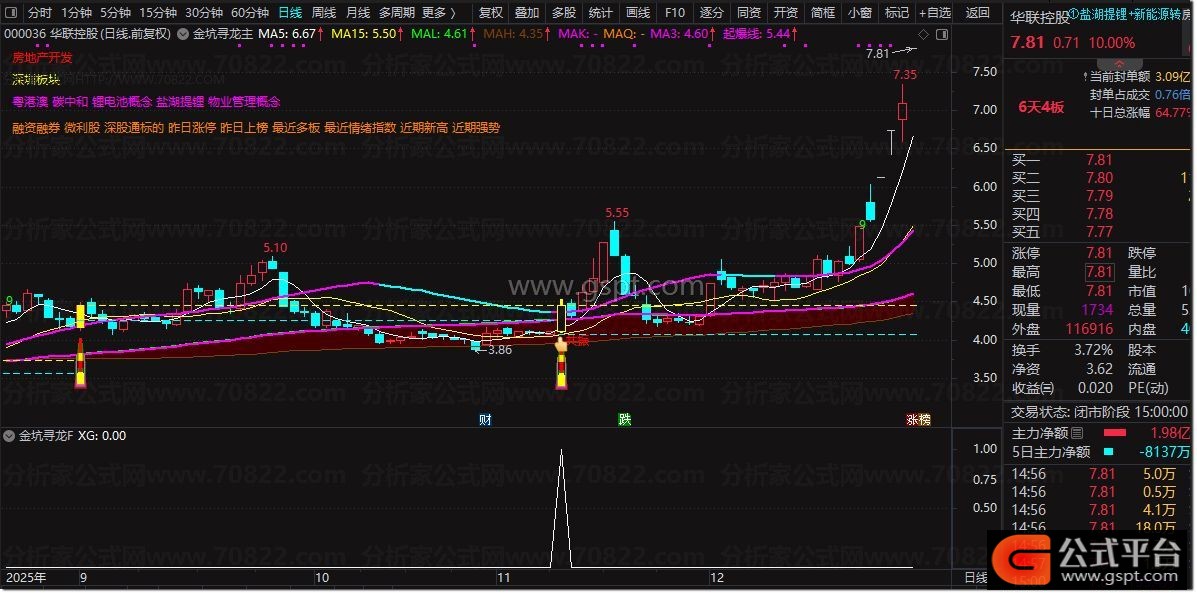
Task: Click the panel layout icon at top-left
Action: [12, 13]
